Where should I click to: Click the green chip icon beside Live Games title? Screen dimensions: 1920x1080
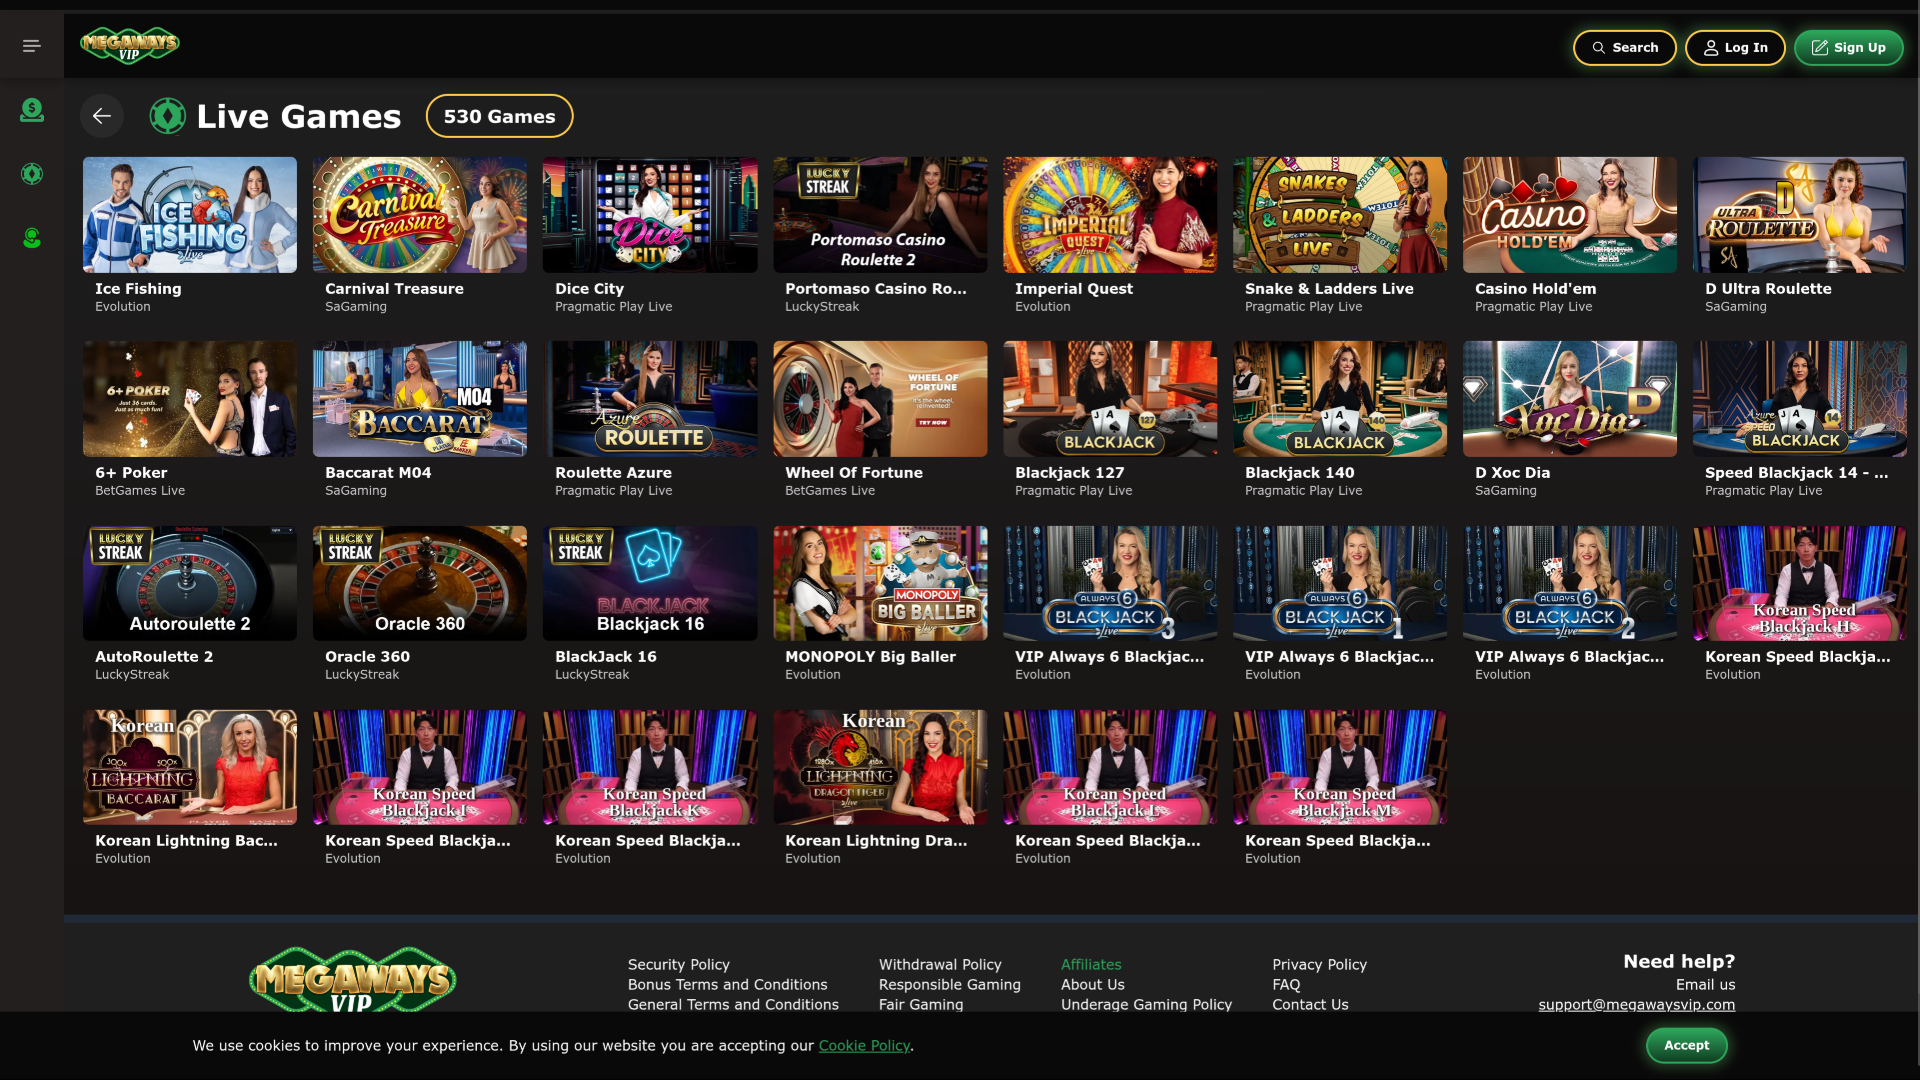pos(168,115)
